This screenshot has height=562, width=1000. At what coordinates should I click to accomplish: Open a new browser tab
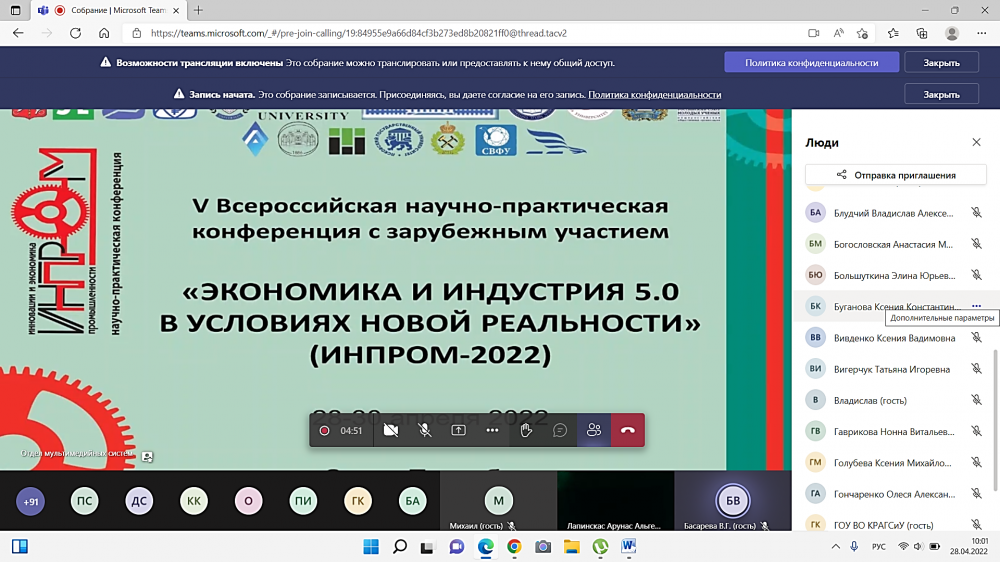198,10
